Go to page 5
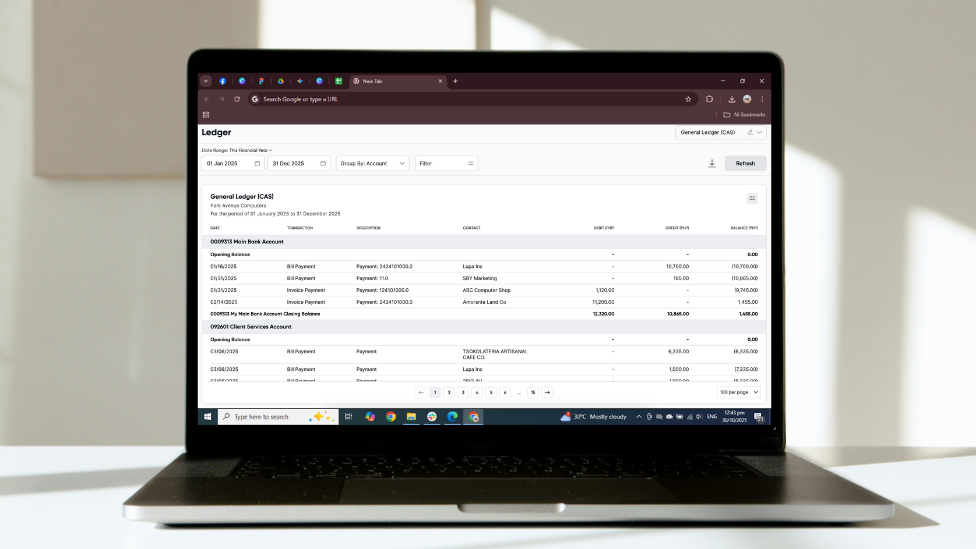Viewport: 976px width, 549px height. point(491,392)
